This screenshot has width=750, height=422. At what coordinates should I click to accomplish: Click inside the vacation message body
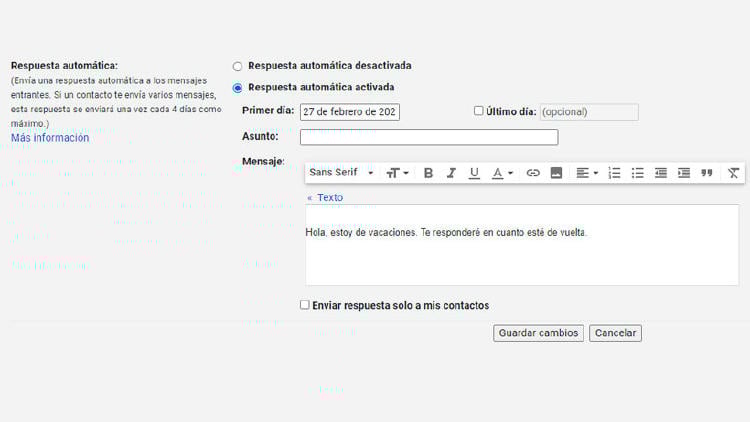(522, 245)
